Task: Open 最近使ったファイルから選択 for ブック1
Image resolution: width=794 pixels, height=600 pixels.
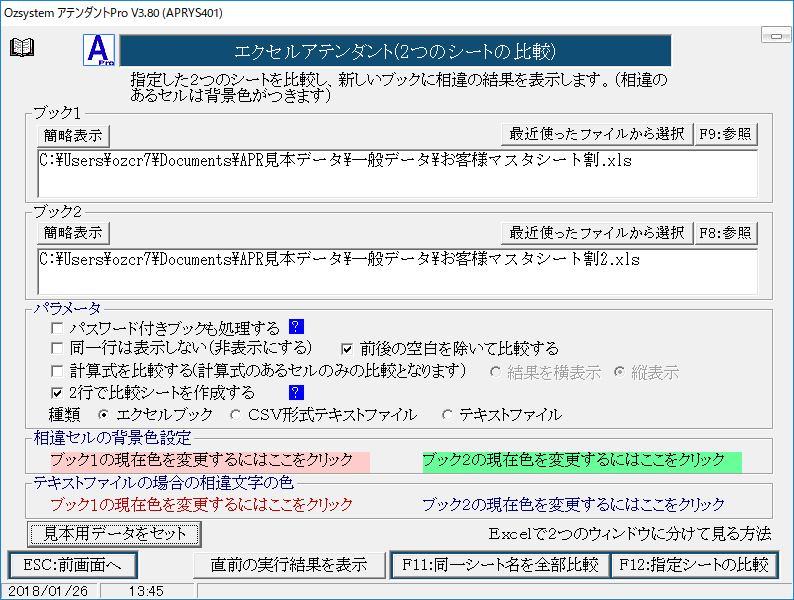Action: point(597,134)
